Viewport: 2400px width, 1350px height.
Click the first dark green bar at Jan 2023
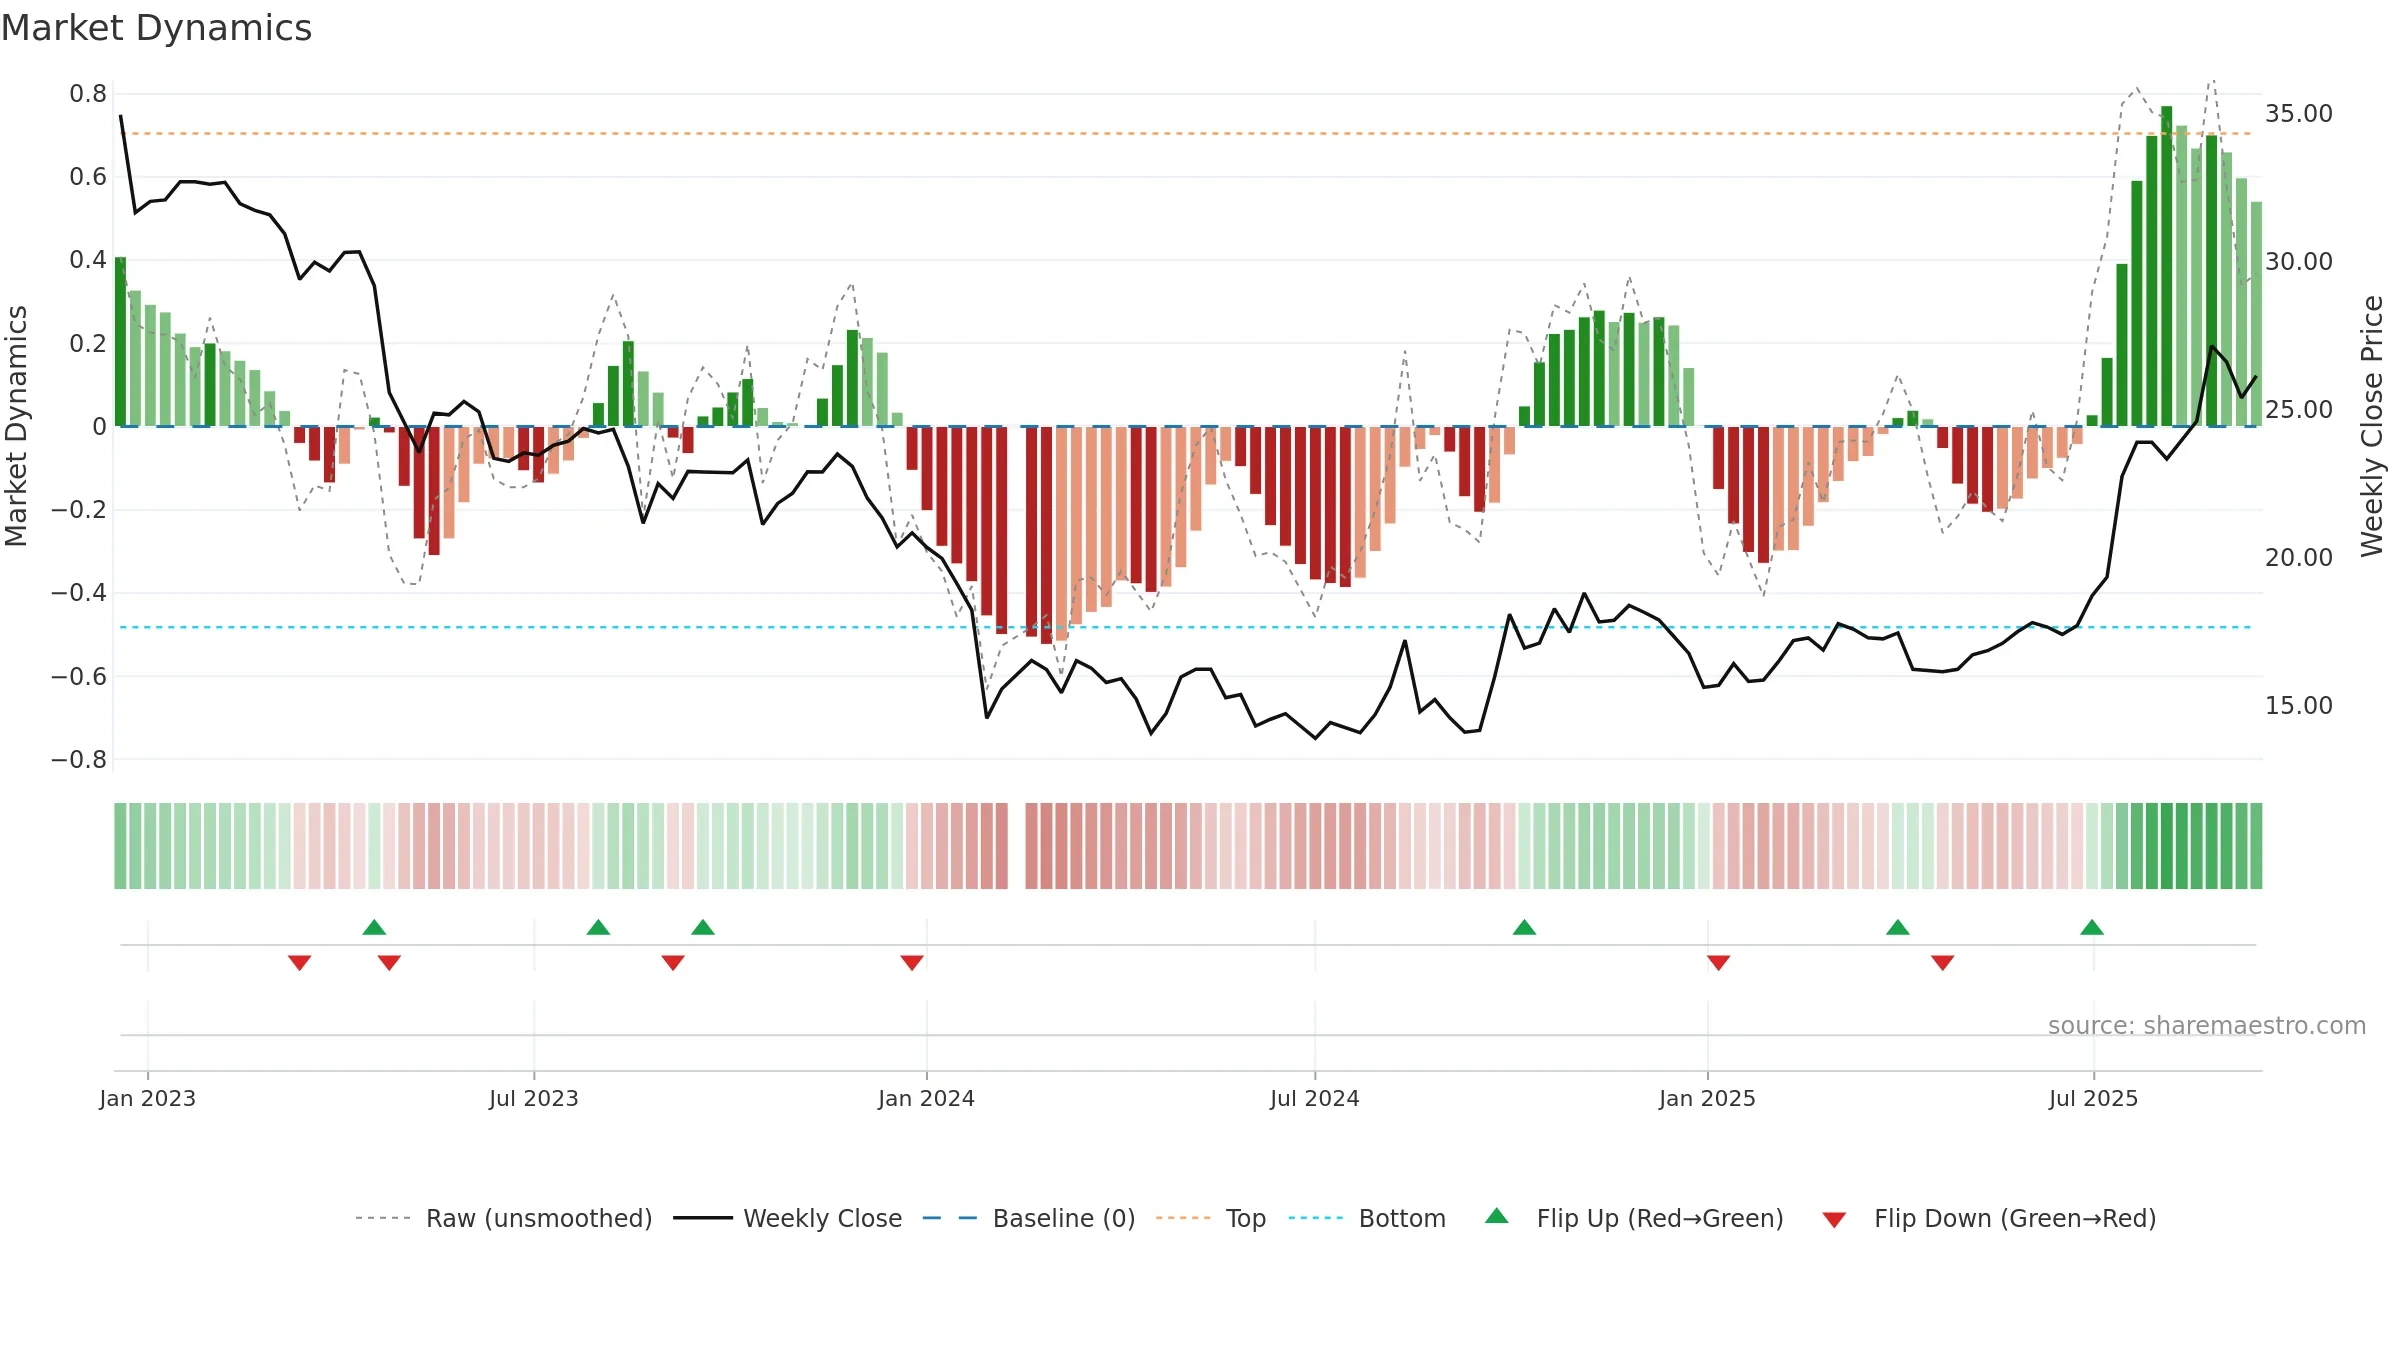click(x=121, y=342)
